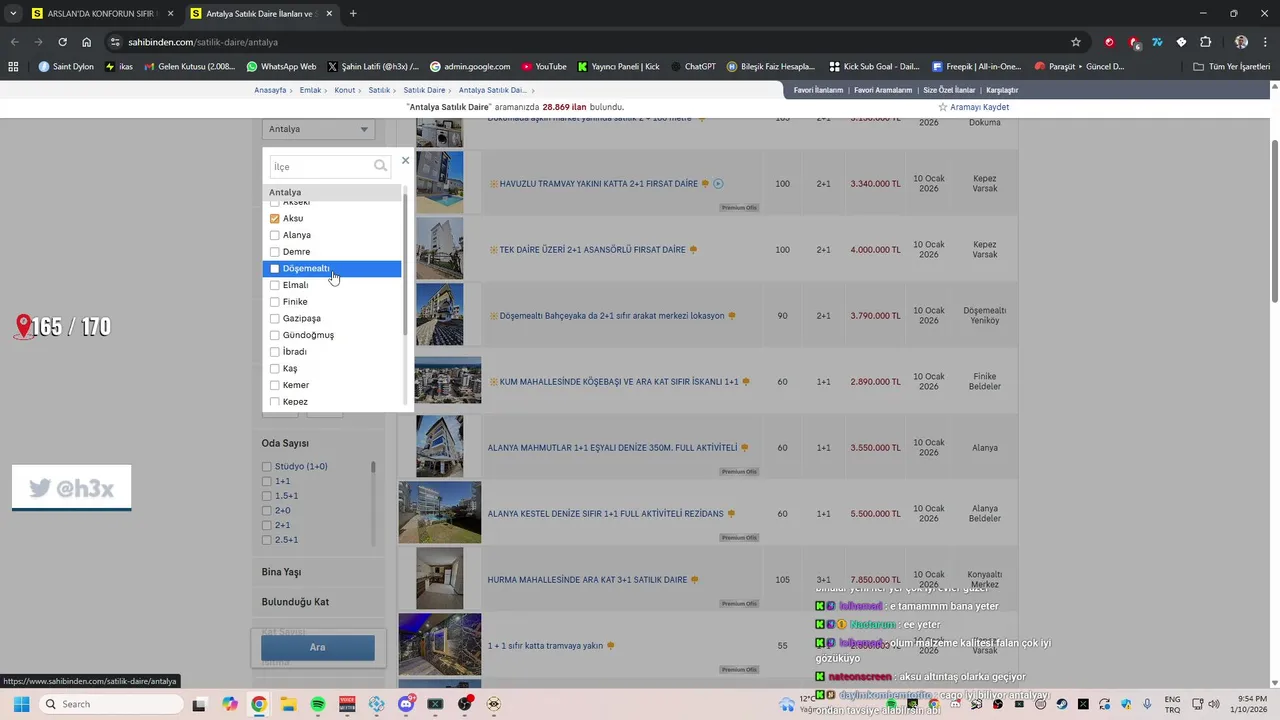Open Google Chrome from the taskbar
Screen dimensions: 1280x720
point(259,704)
